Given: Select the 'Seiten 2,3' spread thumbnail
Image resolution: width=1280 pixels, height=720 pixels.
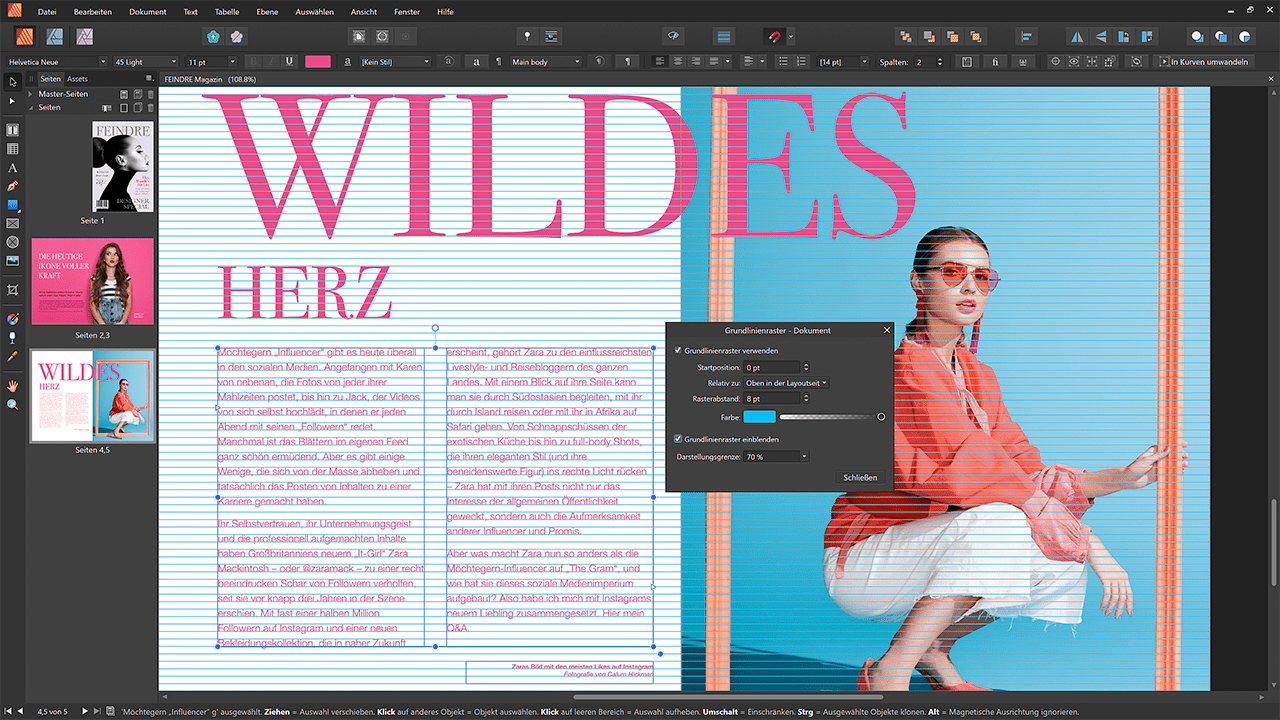Looking at the screenshot, I should click(x=93, y=281).
